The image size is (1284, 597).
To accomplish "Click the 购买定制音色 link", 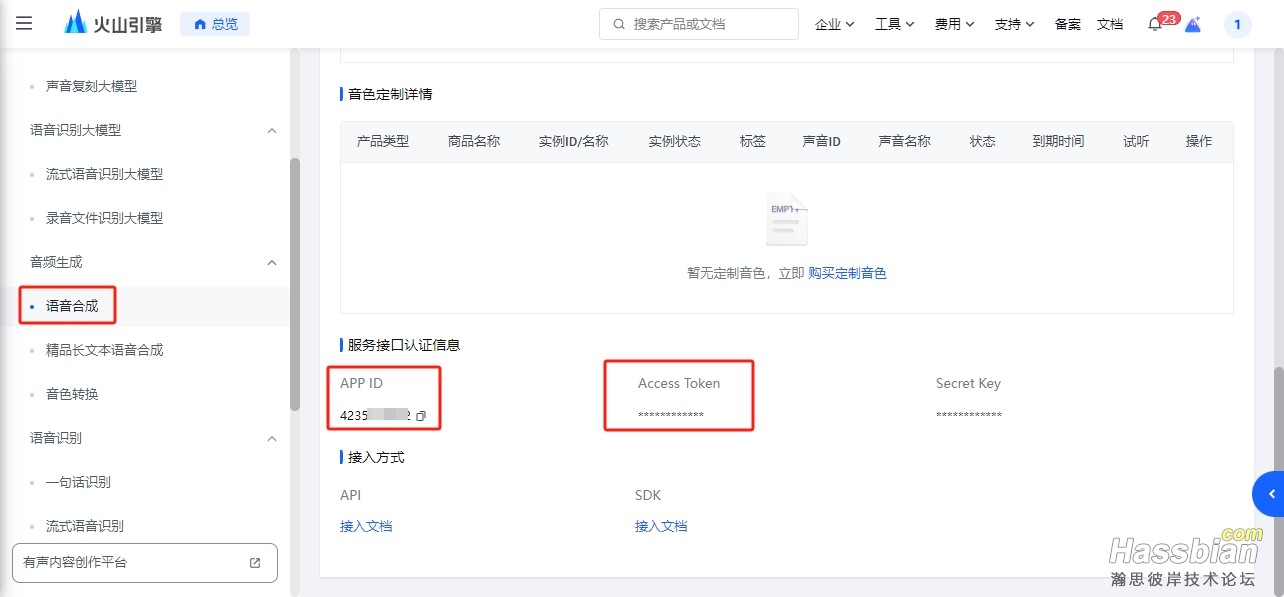I will click(x=847, y=273).
